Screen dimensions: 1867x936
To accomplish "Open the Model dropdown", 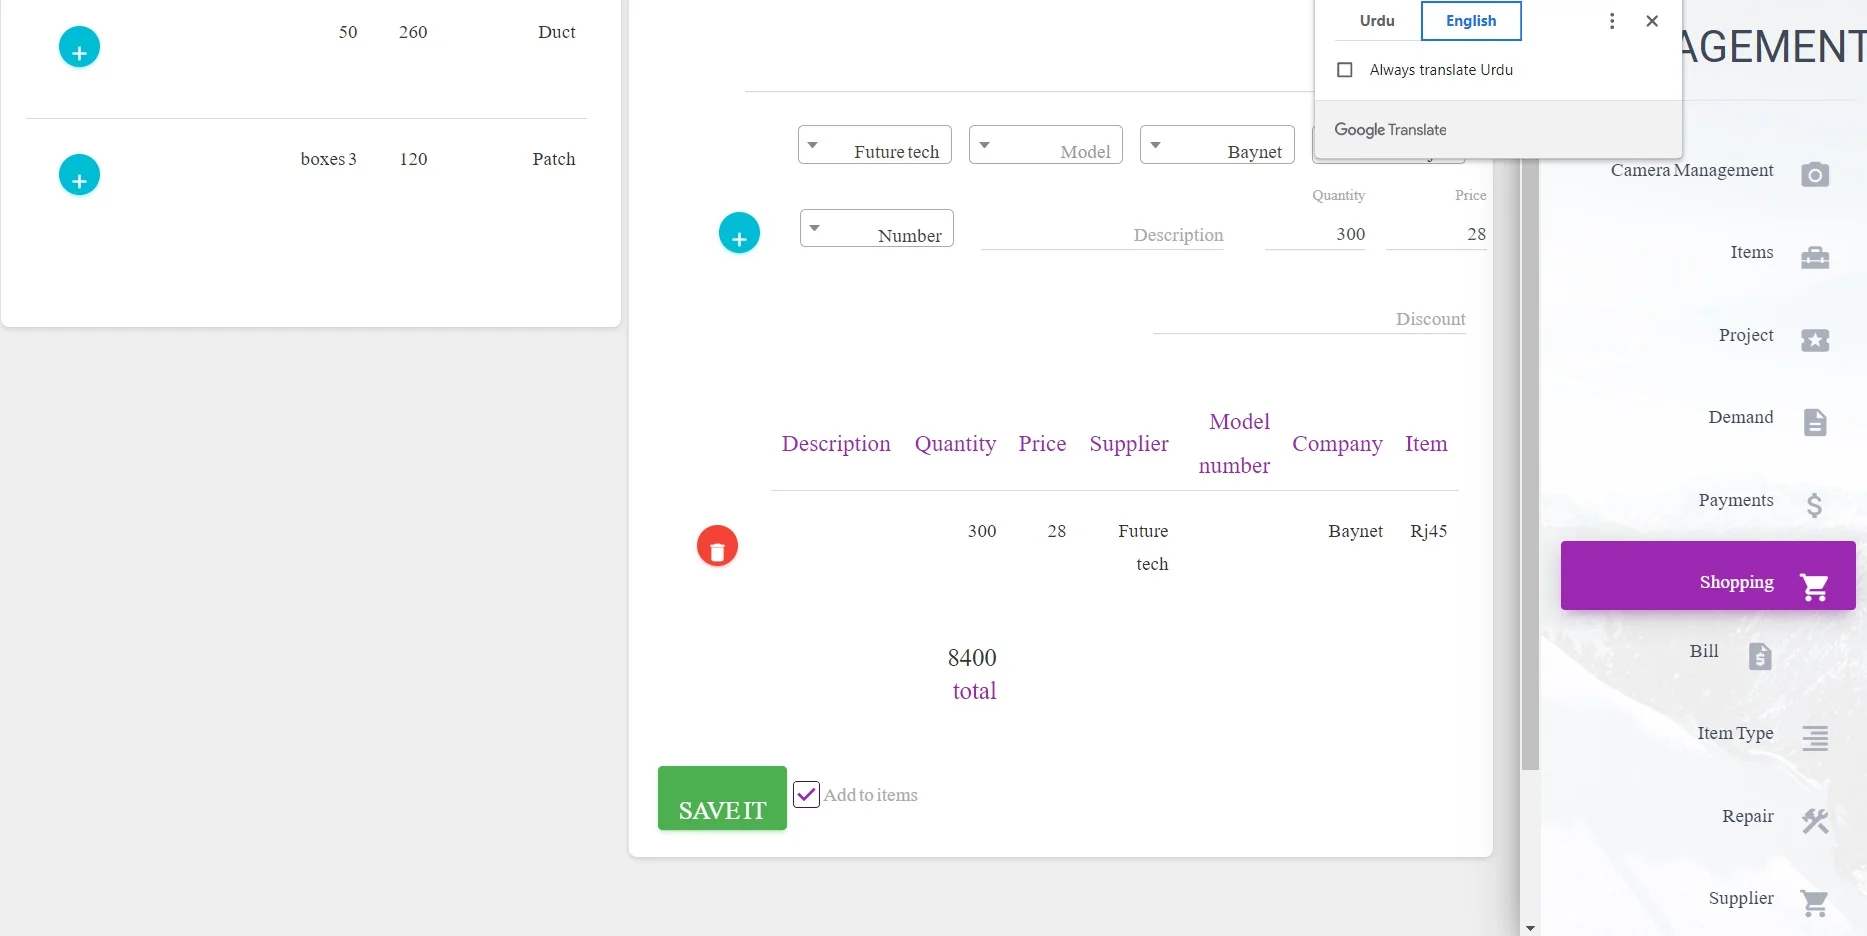I will click(1045, 146).
